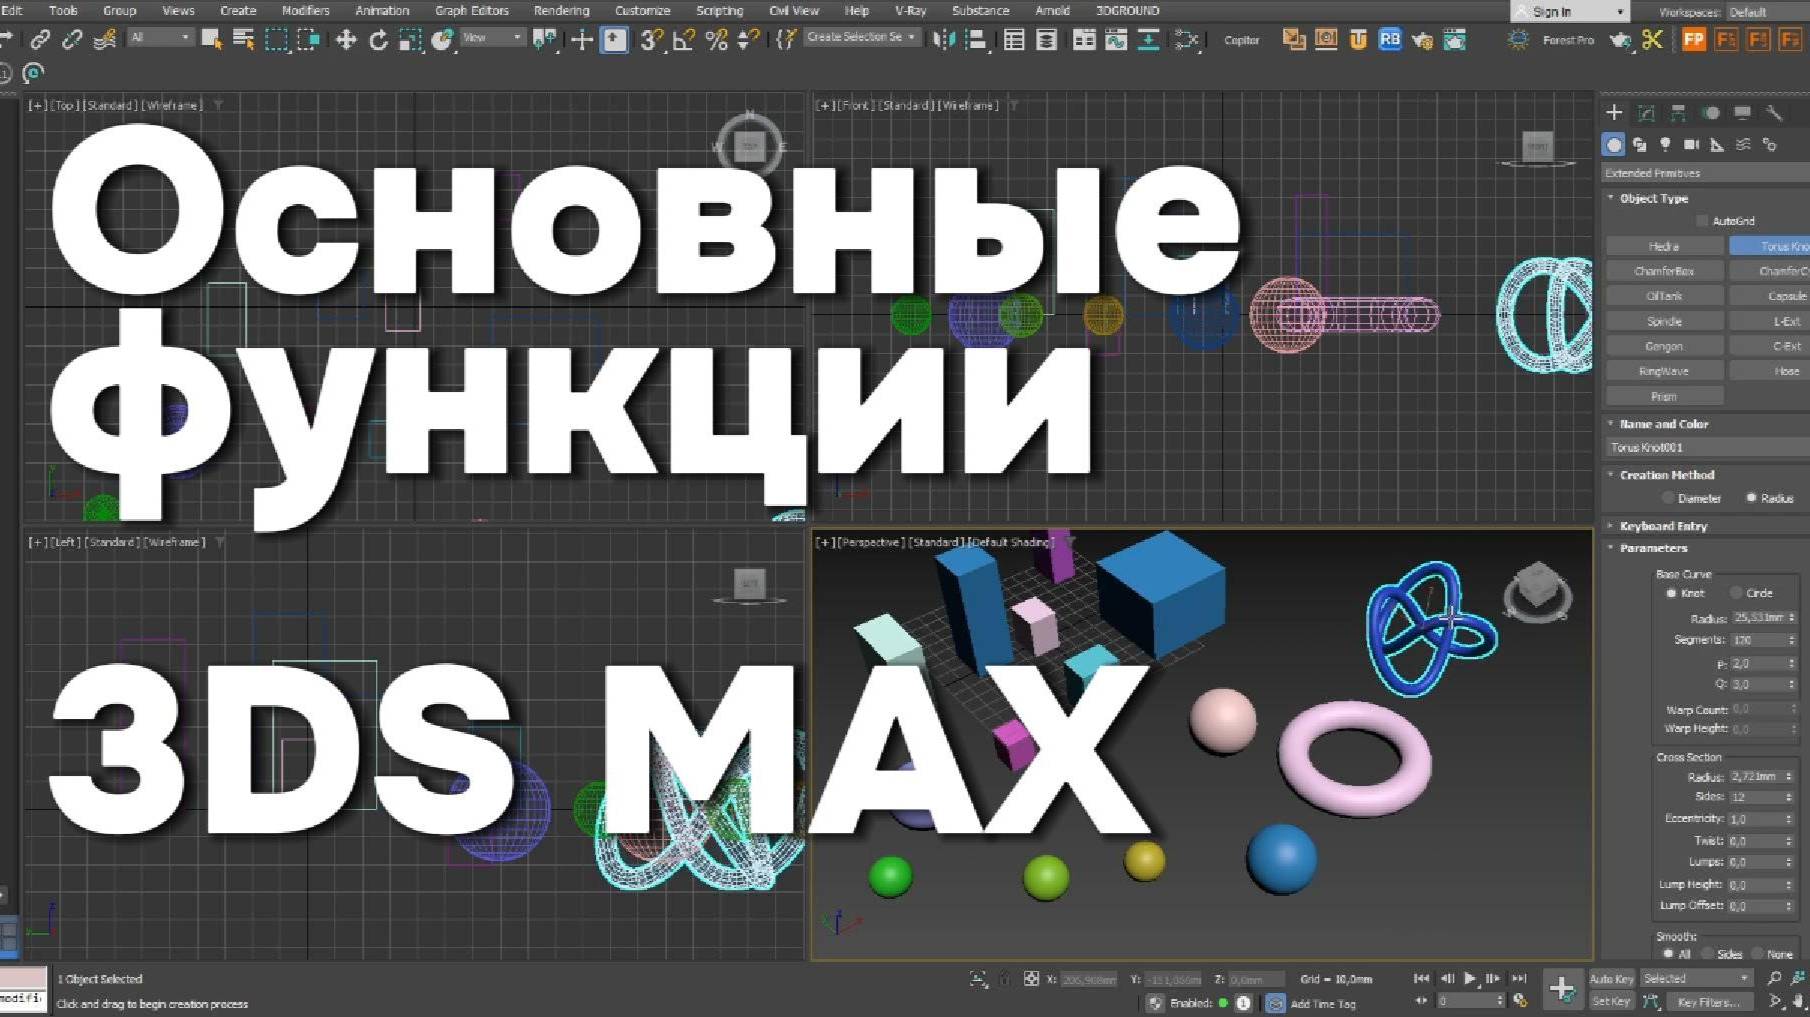Screen dimensions: 1810x1017
Task: Activate the Select and Move tool
Action: click(x=346, y=40)
